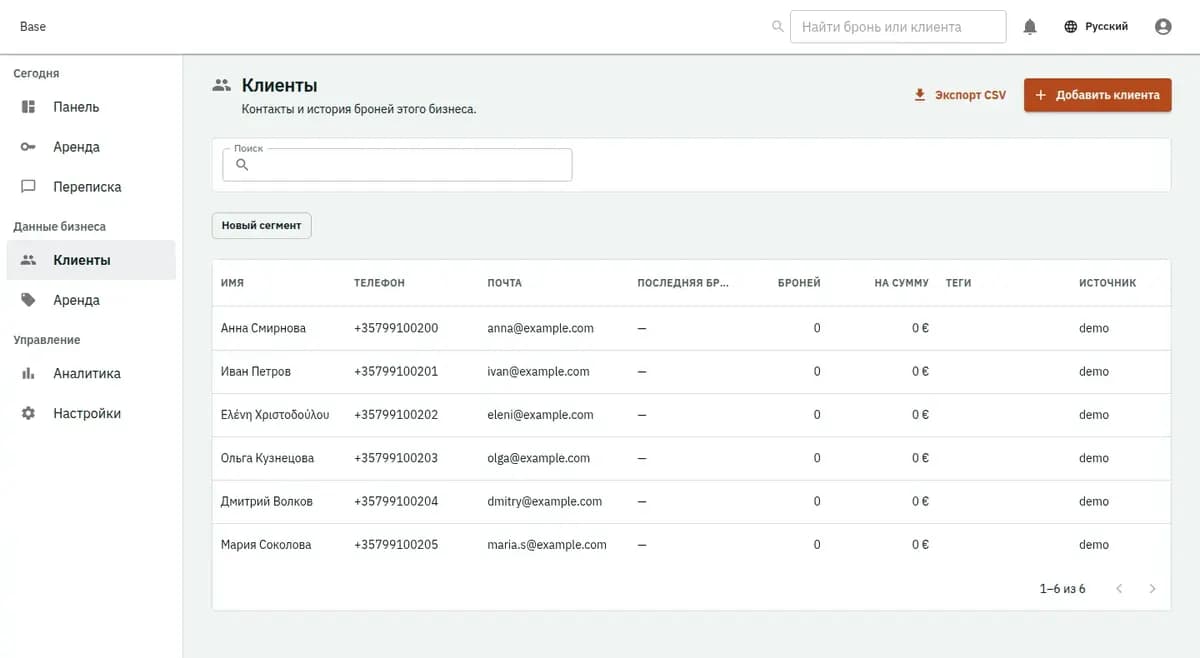1200x658 pixels.
Task: Select Клиенты in the sidebar
Action: tap(91, 260)
